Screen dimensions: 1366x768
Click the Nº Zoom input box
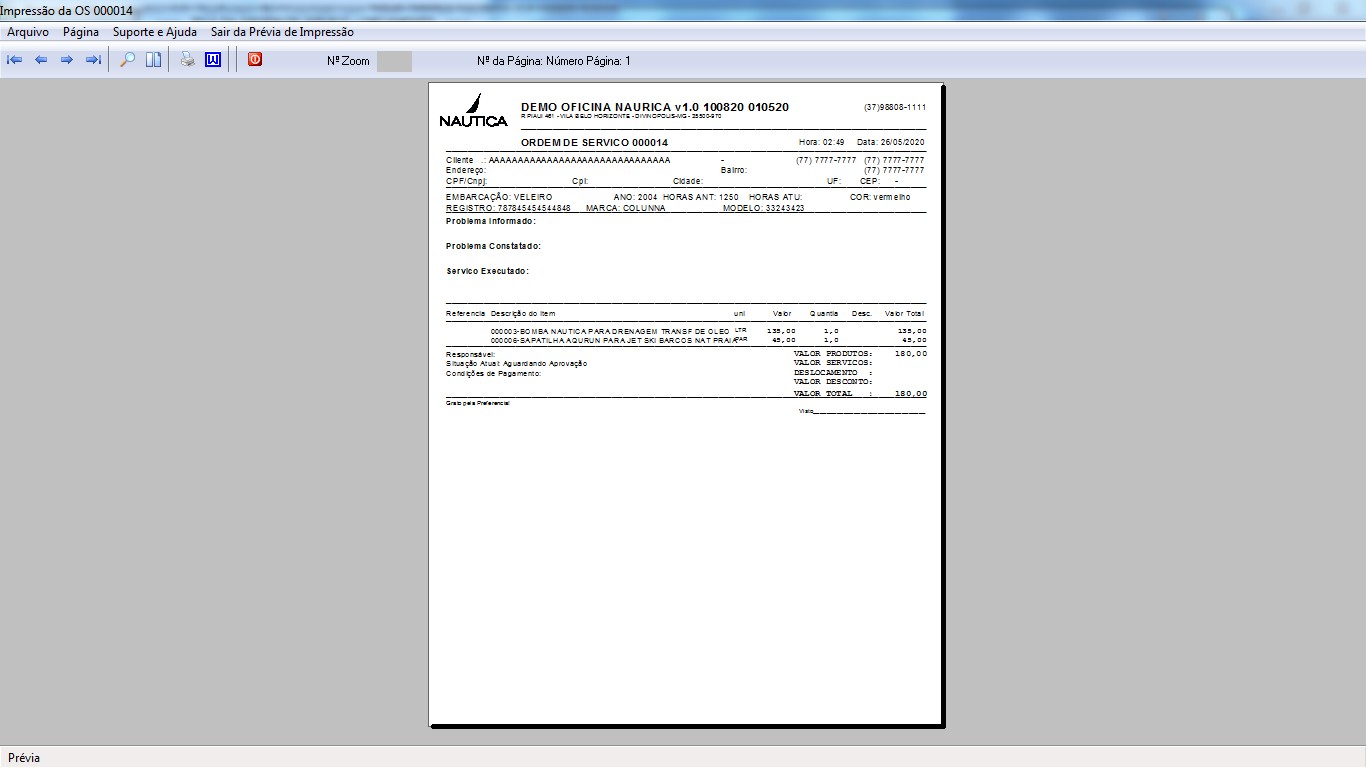point(394,61)
